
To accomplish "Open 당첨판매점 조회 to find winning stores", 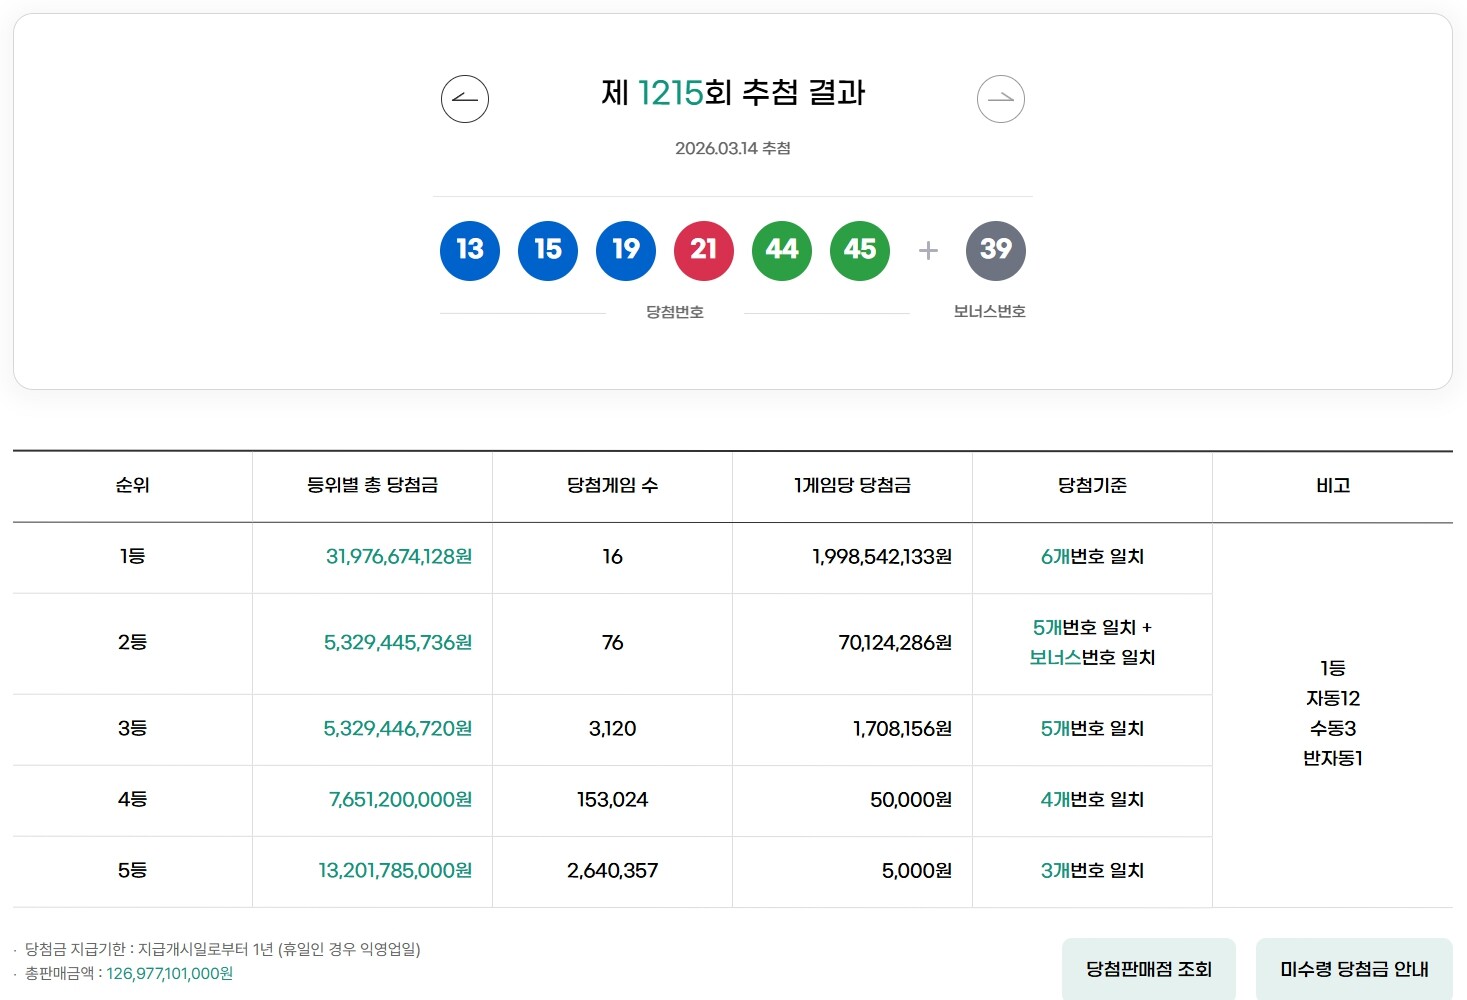I will [1147, 969].
